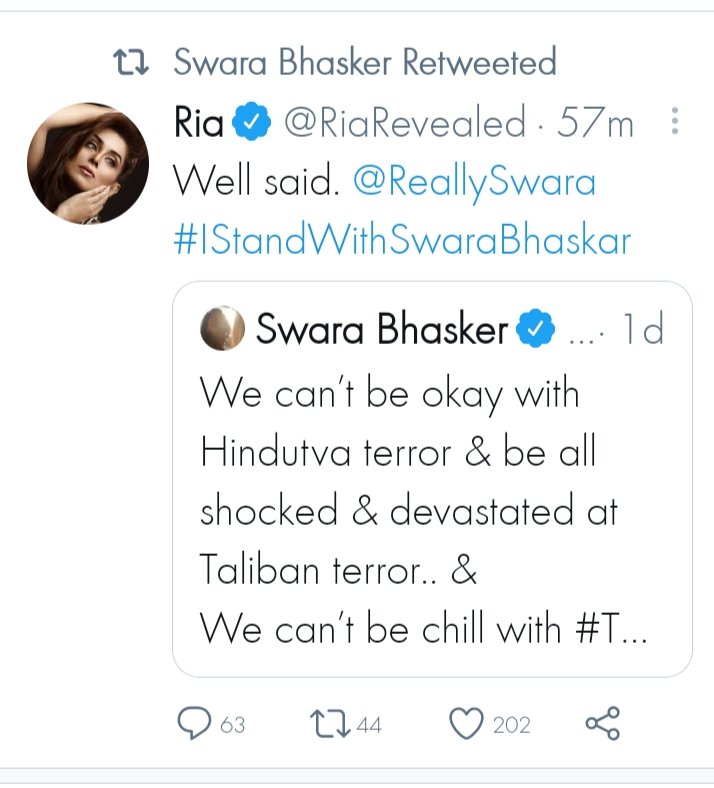Click the Ria display name
This screenshot has width=714, height=788.
[x=198, y=124]
